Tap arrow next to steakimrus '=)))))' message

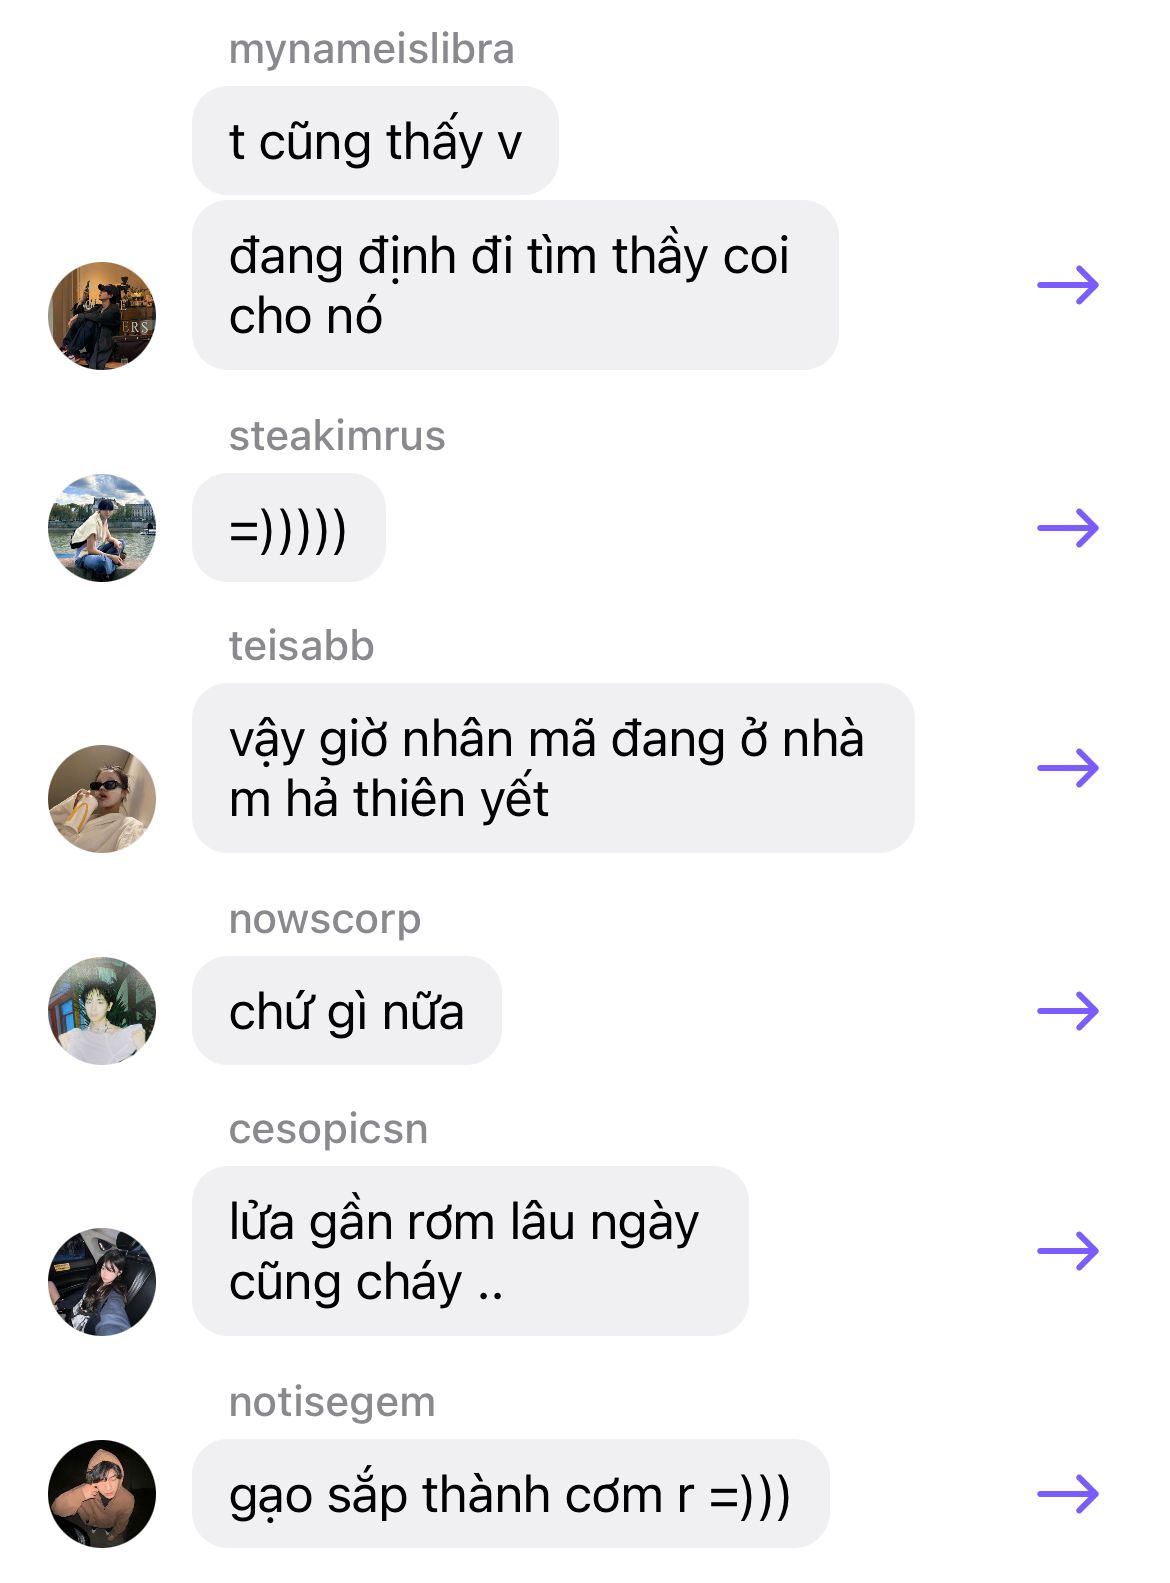pos(1068,528)
